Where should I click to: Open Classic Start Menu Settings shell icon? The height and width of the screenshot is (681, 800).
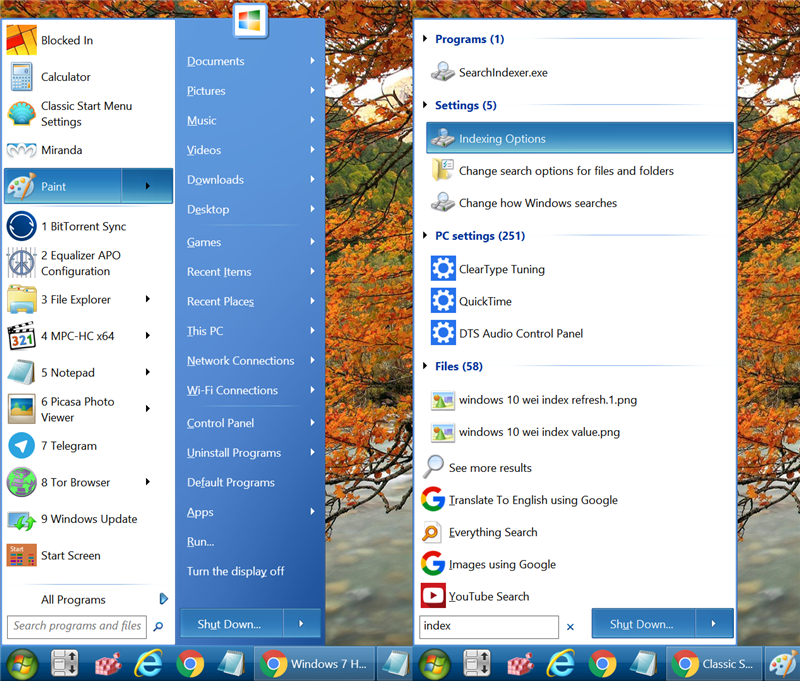click(x=21, y=113)
